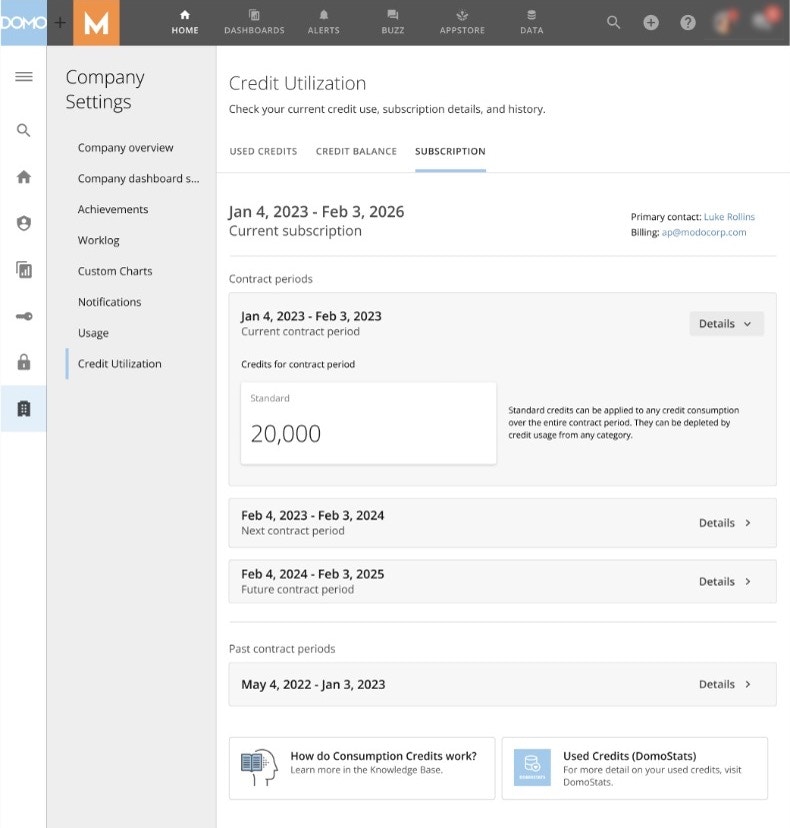Open Custom Charts settings
Image resolution: width=790 pixels, height=828 pixels.
(115, 271)
